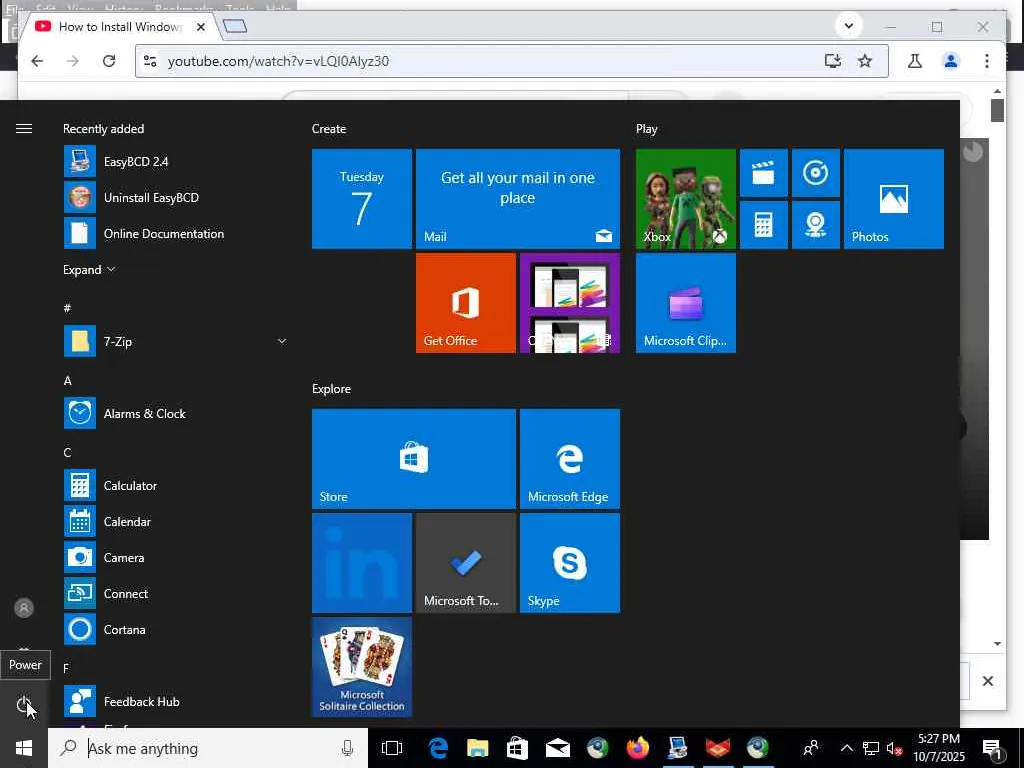Open Chrome's tab search dropdown

849,26
